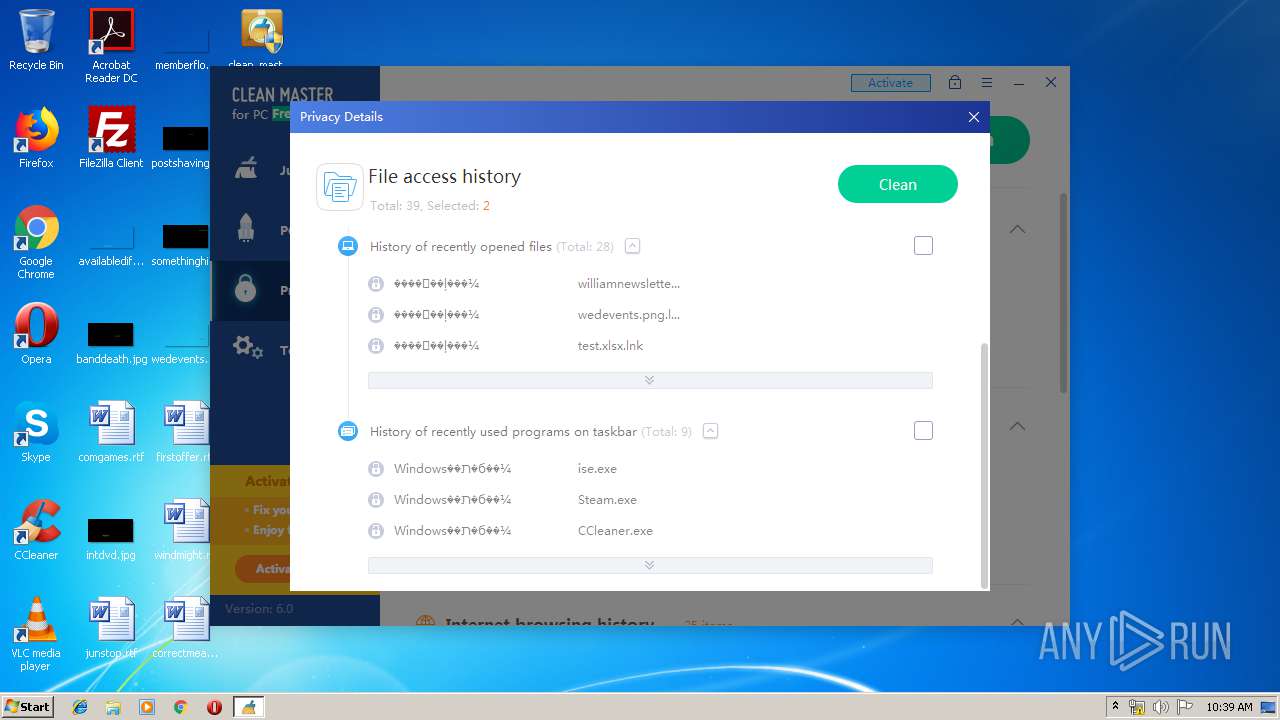Open Firefox desktop shortcut
The width and height of the screenshot is (1280, 720).
(x=36, y=139)
